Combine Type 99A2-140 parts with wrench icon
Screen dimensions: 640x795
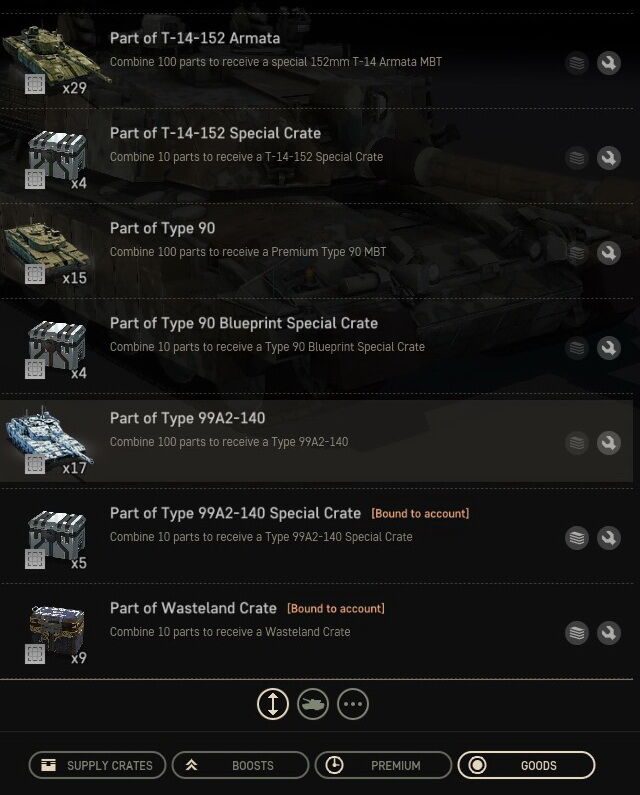(609, 443)
